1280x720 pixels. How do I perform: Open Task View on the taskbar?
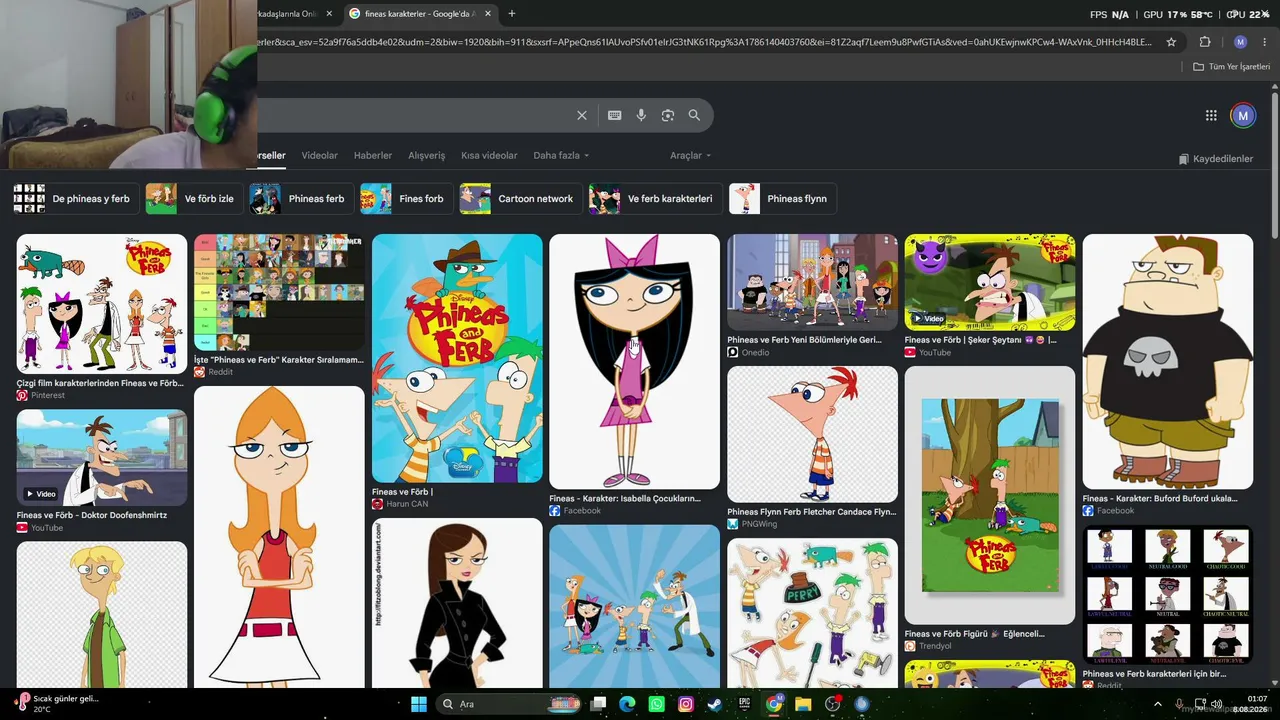point(598,704)
